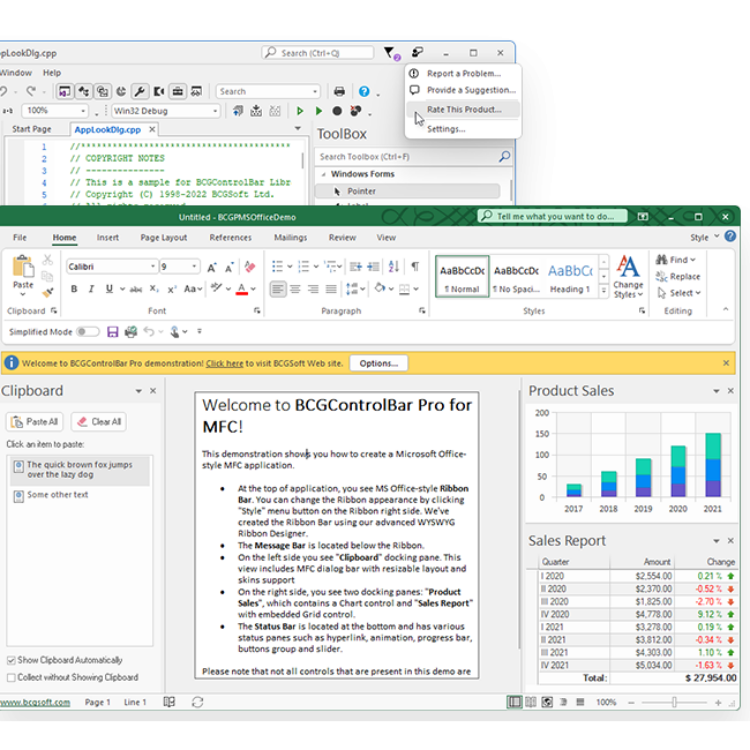
Task: Click the Bold formatting icon
Action: (x=74, y=289)
